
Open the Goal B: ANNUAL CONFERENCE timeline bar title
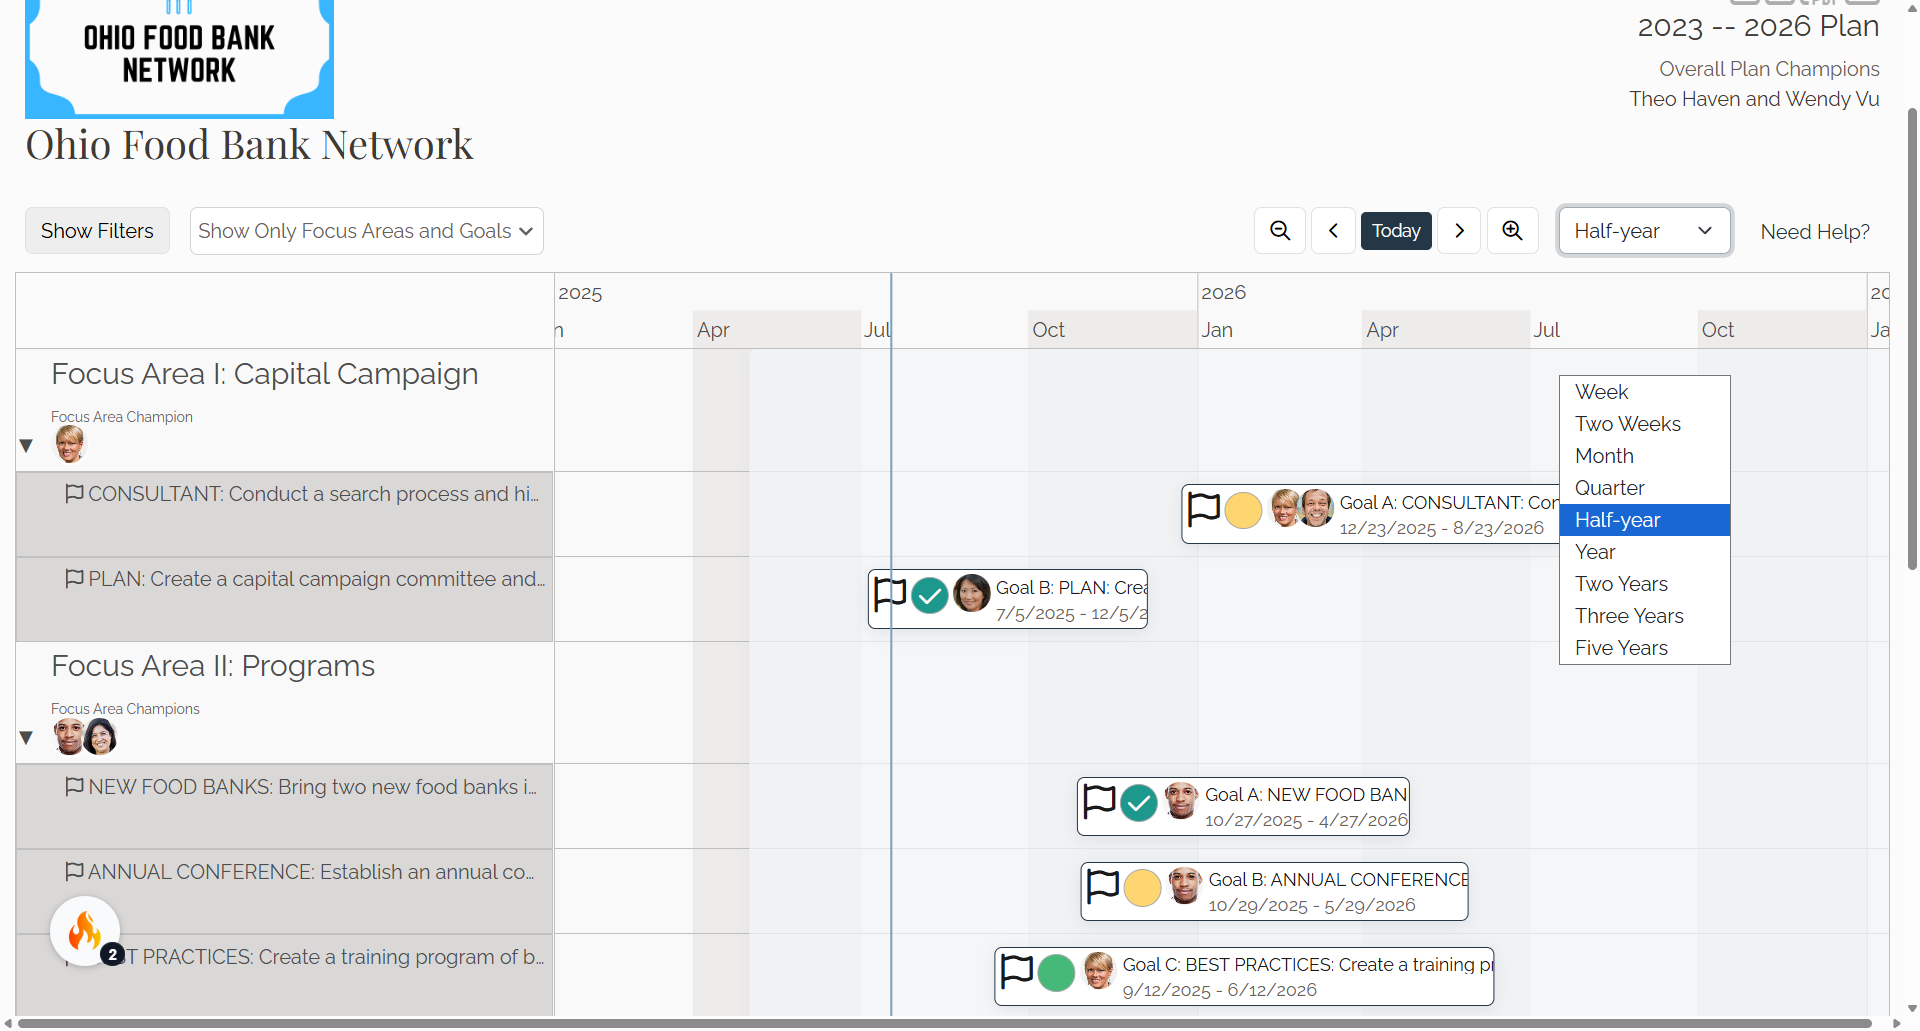[1338, 880]
